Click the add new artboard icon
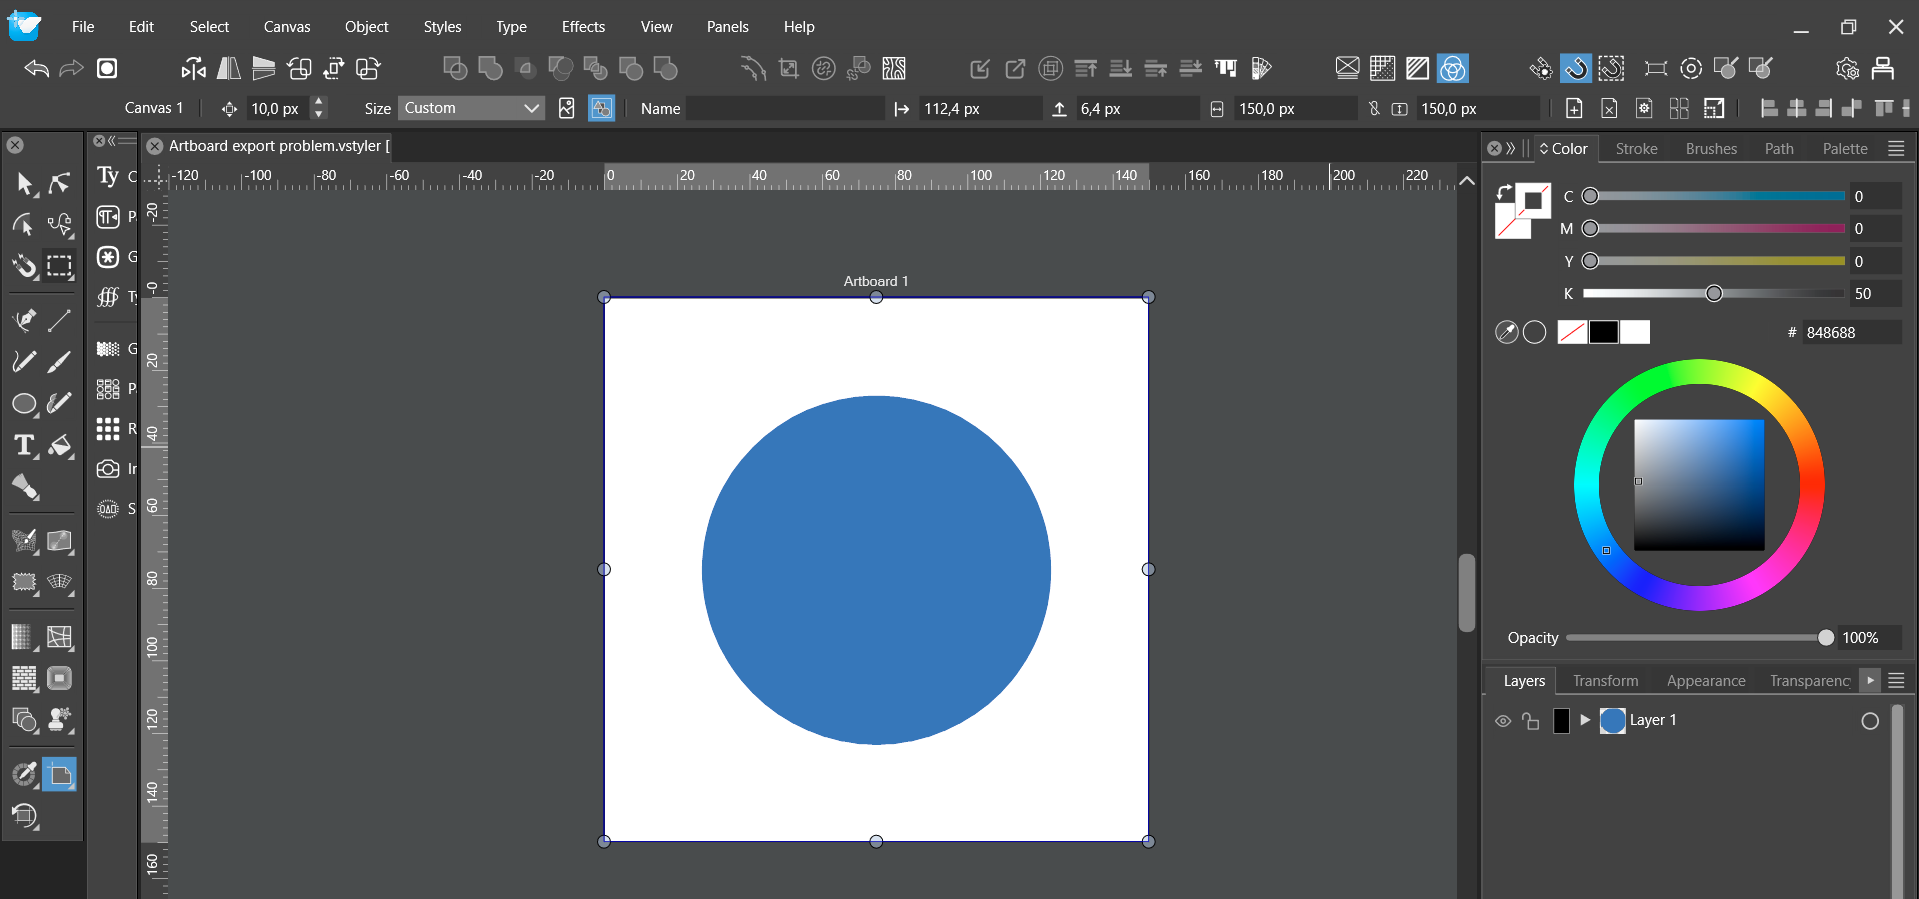Screen dimensions: 1919x899 (1574, 108)
